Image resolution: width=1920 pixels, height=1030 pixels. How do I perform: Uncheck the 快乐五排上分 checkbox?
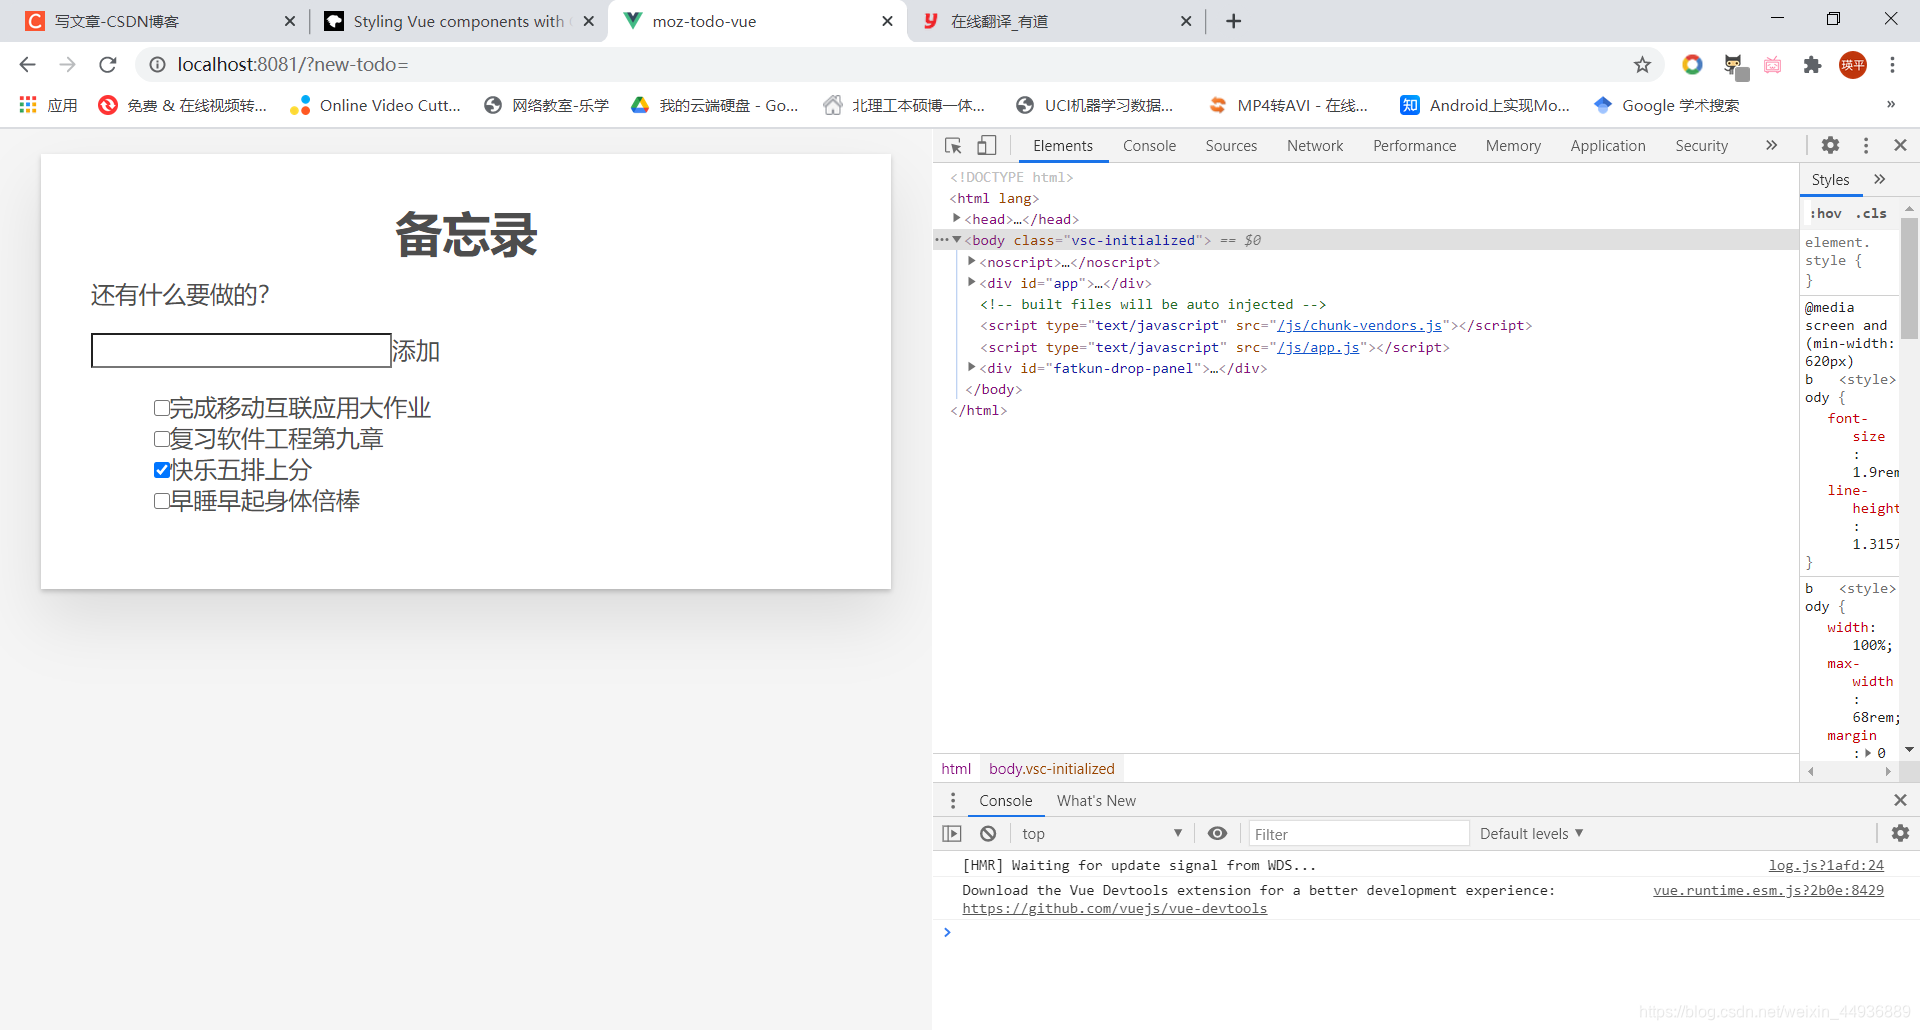161,470
